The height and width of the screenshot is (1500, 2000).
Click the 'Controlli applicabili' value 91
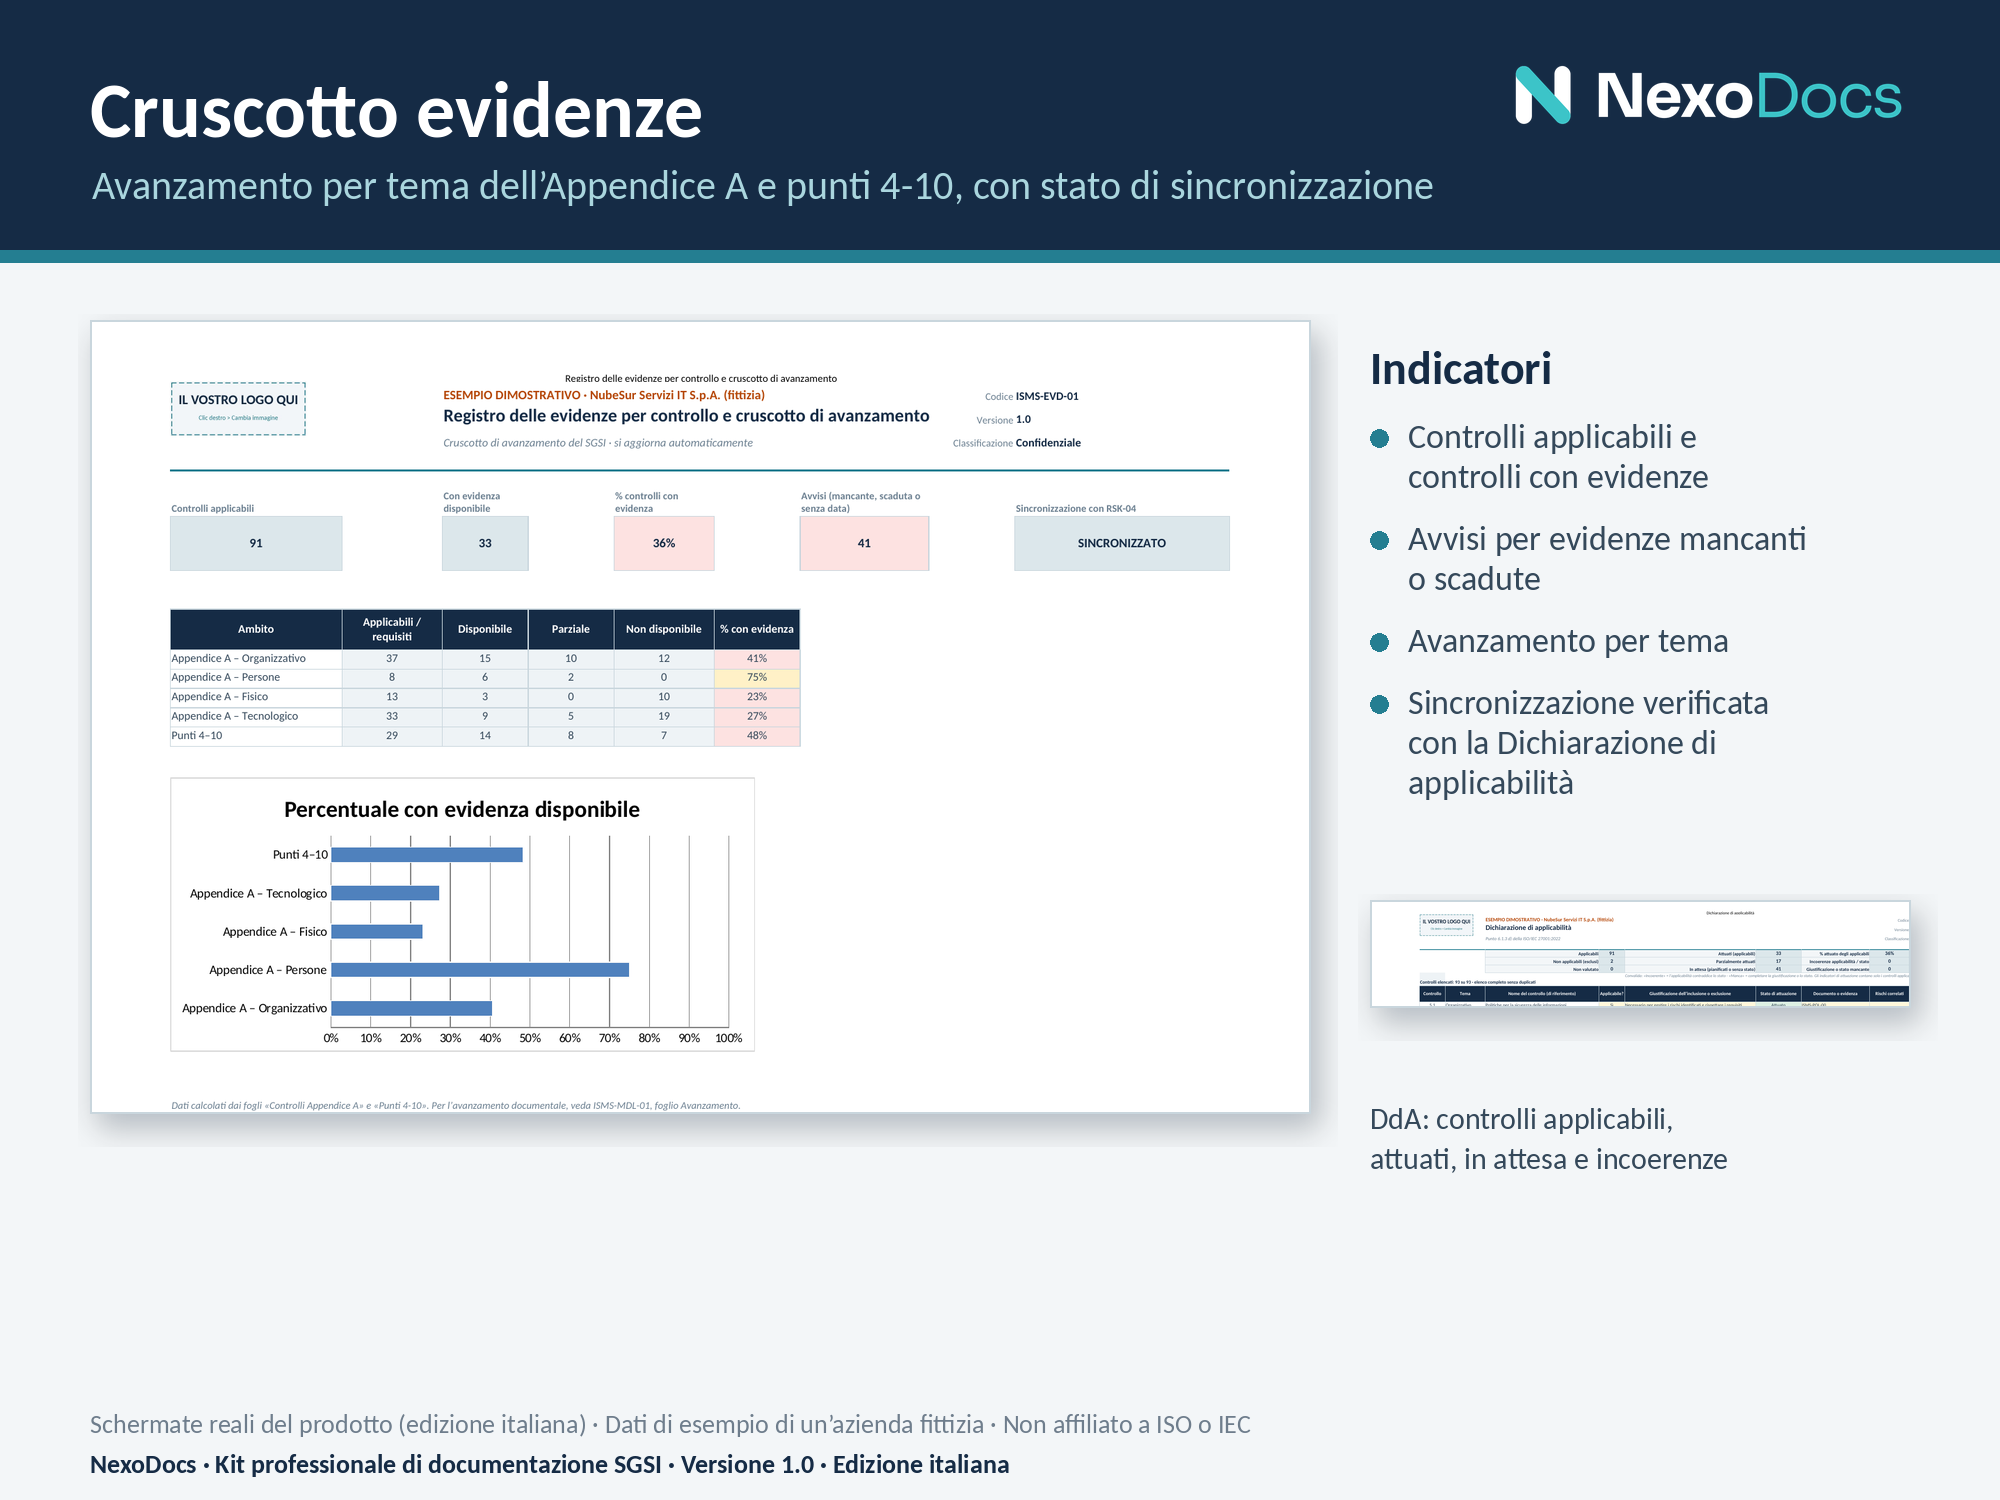tap(256, 543)
